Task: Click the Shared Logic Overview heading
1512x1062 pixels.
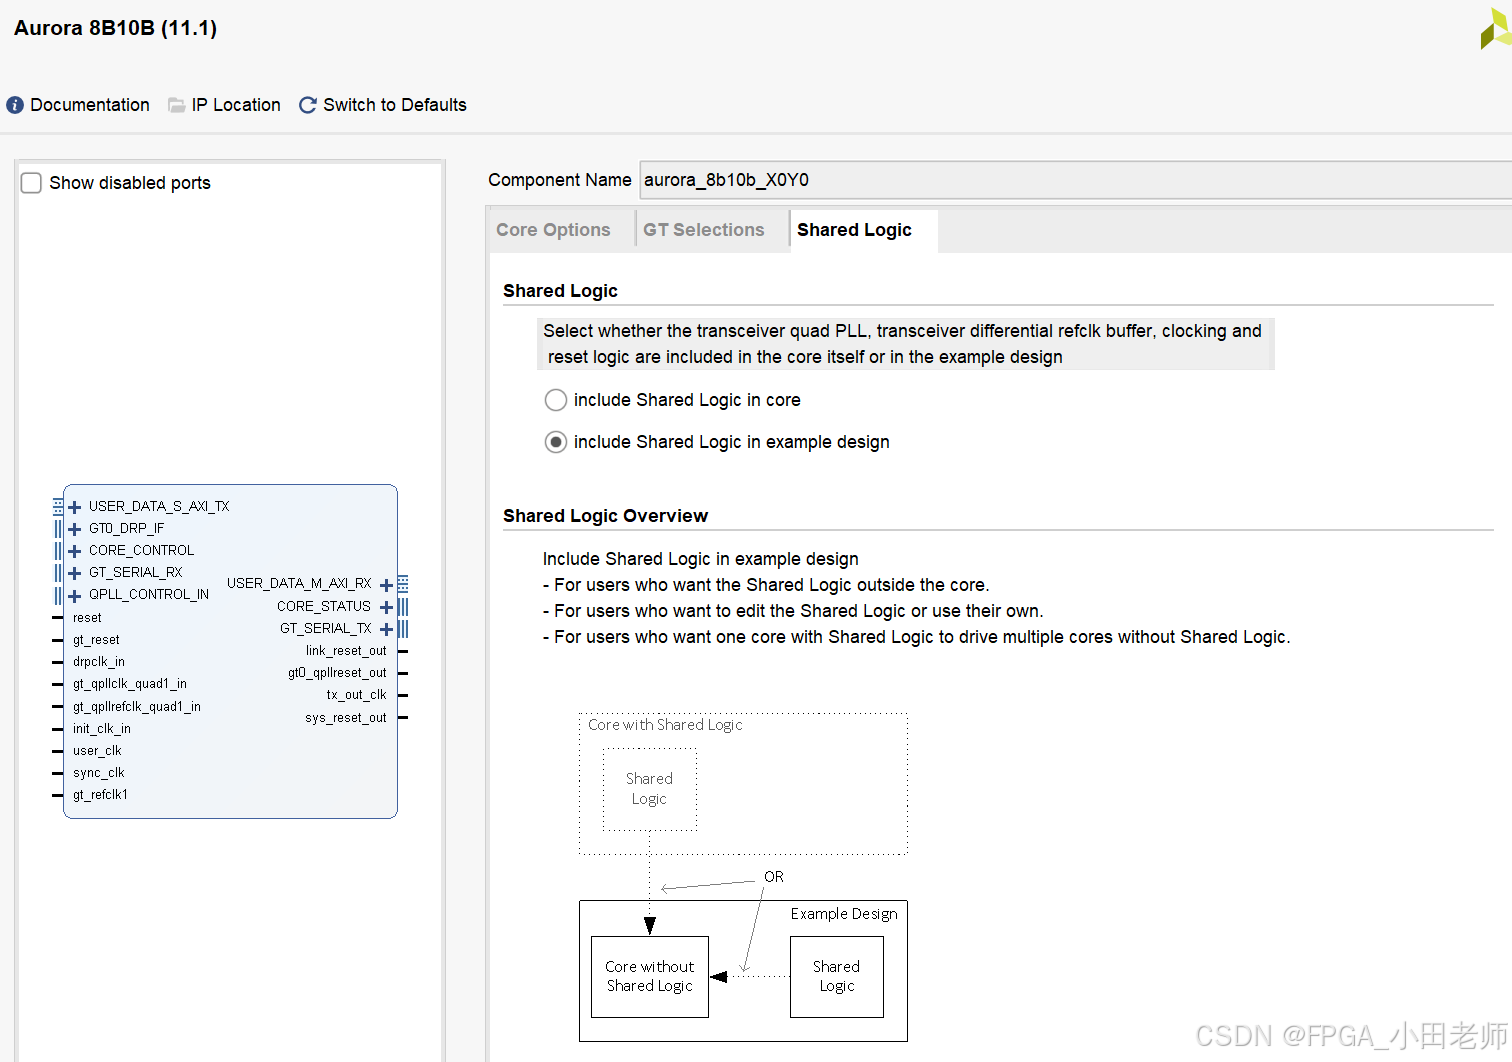Action: 605,516
